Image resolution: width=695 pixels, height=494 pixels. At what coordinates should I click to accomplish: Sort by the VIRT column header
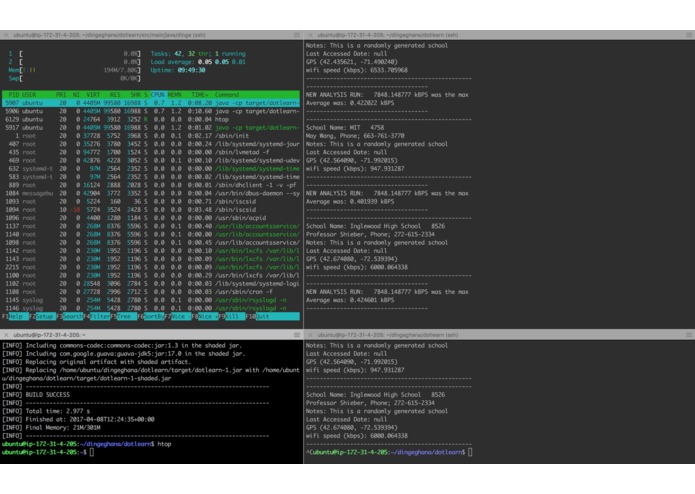point(93,95)
